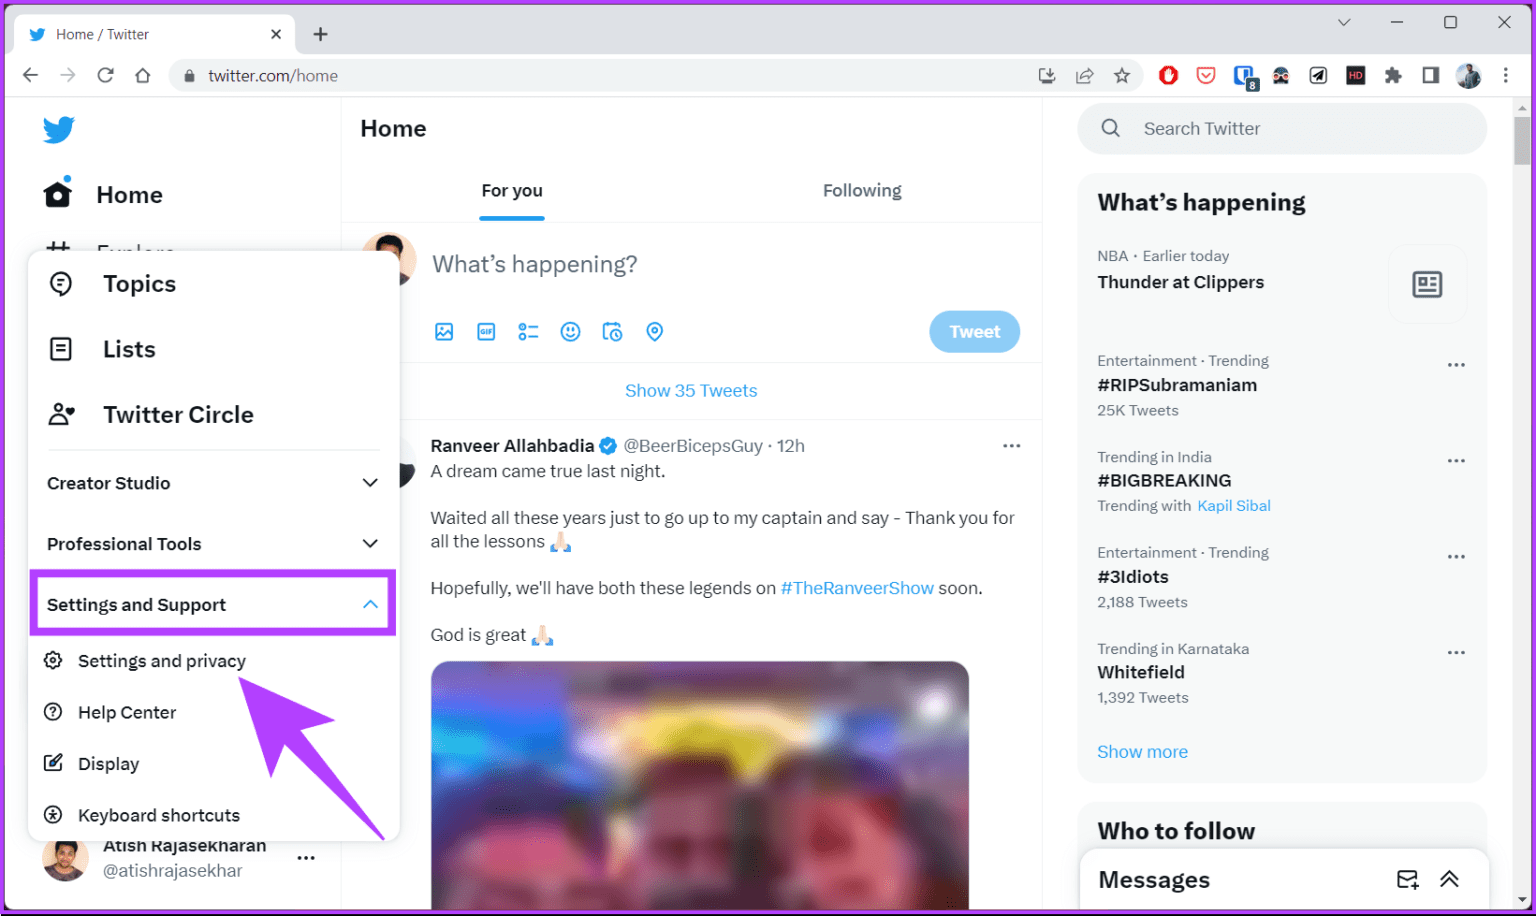The width and height of the screenshot is (1536, 916).
Task: Add a GIF to the tweet
Action: 486,332
